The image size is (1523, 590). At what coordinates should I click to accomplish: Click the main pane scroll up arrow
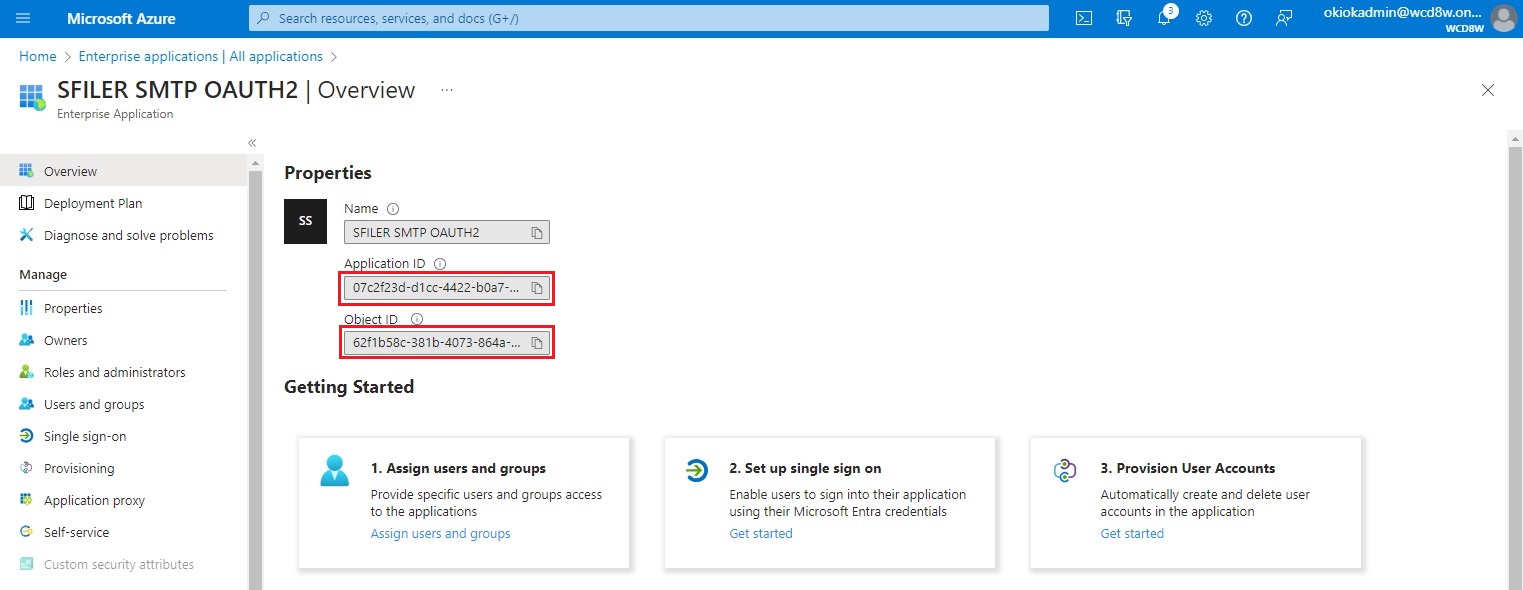[x=1515, y=137]
